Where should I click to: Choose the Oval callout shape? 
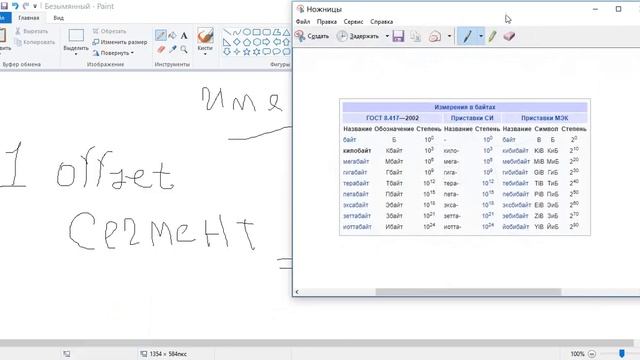(x=277, y=51)
